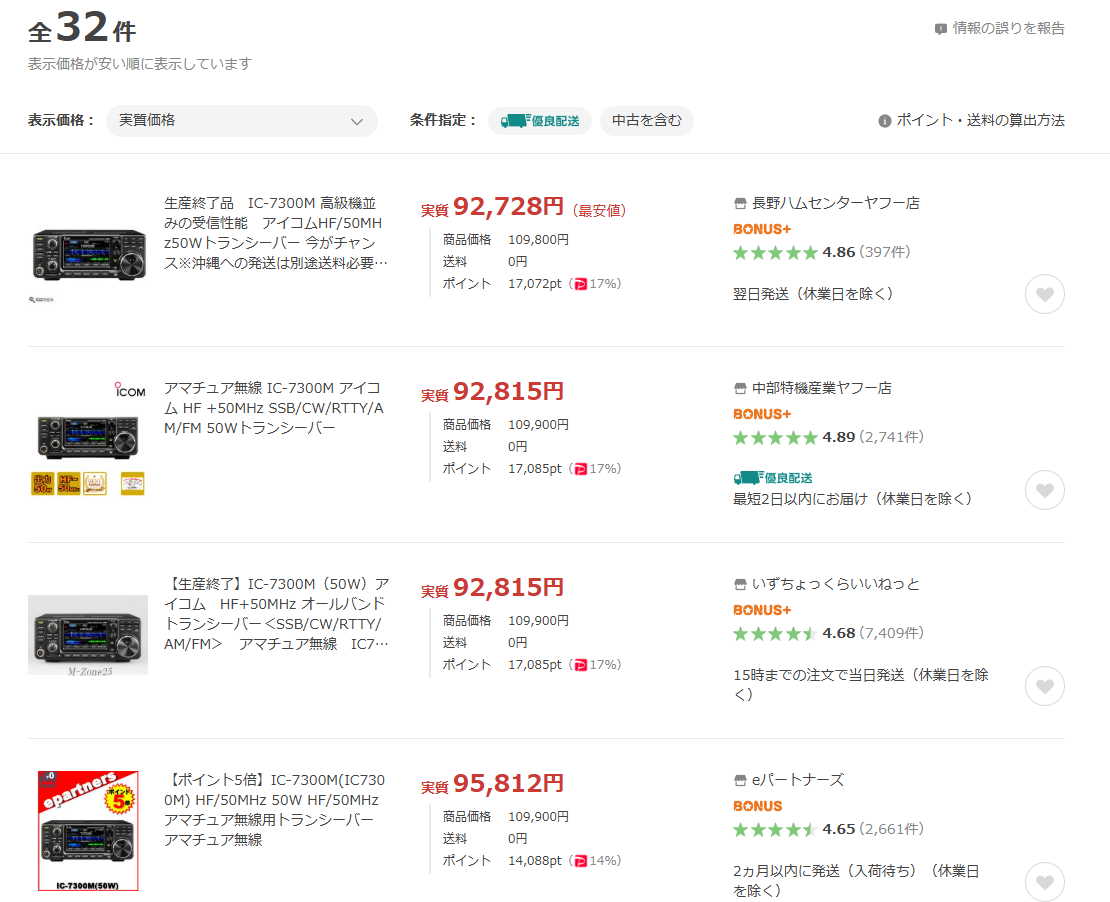
Task: Open the 中部特機産業ヤフー店 store link
Action: (x=821, y=388)
